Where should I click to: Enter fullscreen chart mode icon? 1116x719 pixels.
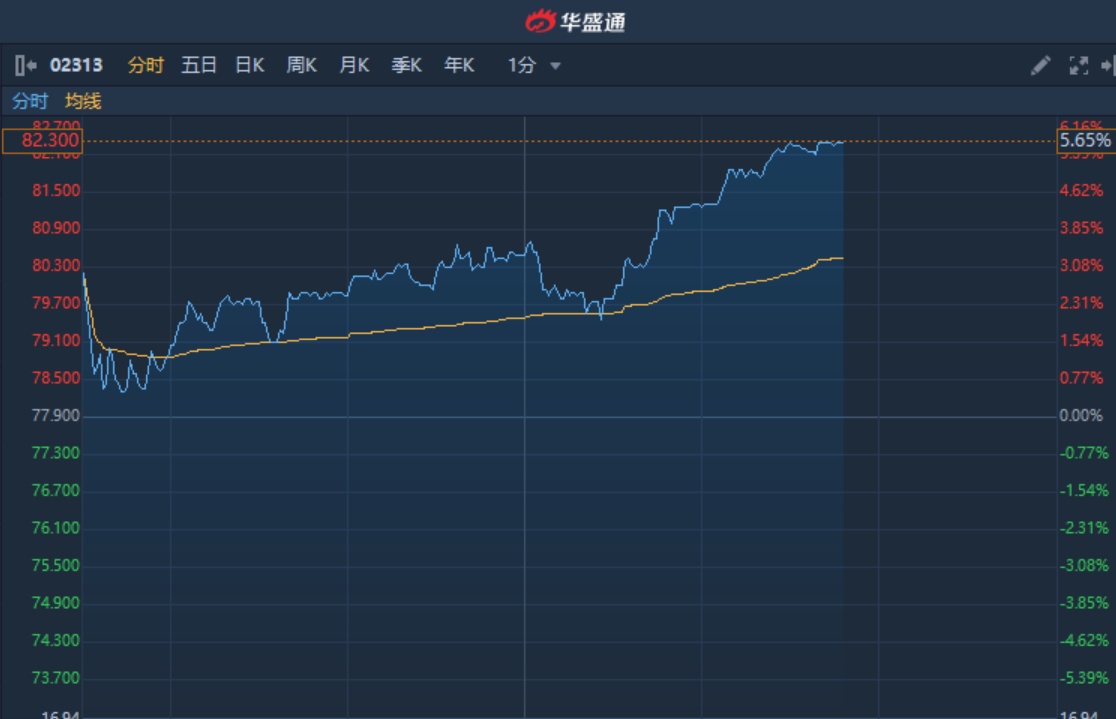pyautogui.click(x=1078, y=66)
